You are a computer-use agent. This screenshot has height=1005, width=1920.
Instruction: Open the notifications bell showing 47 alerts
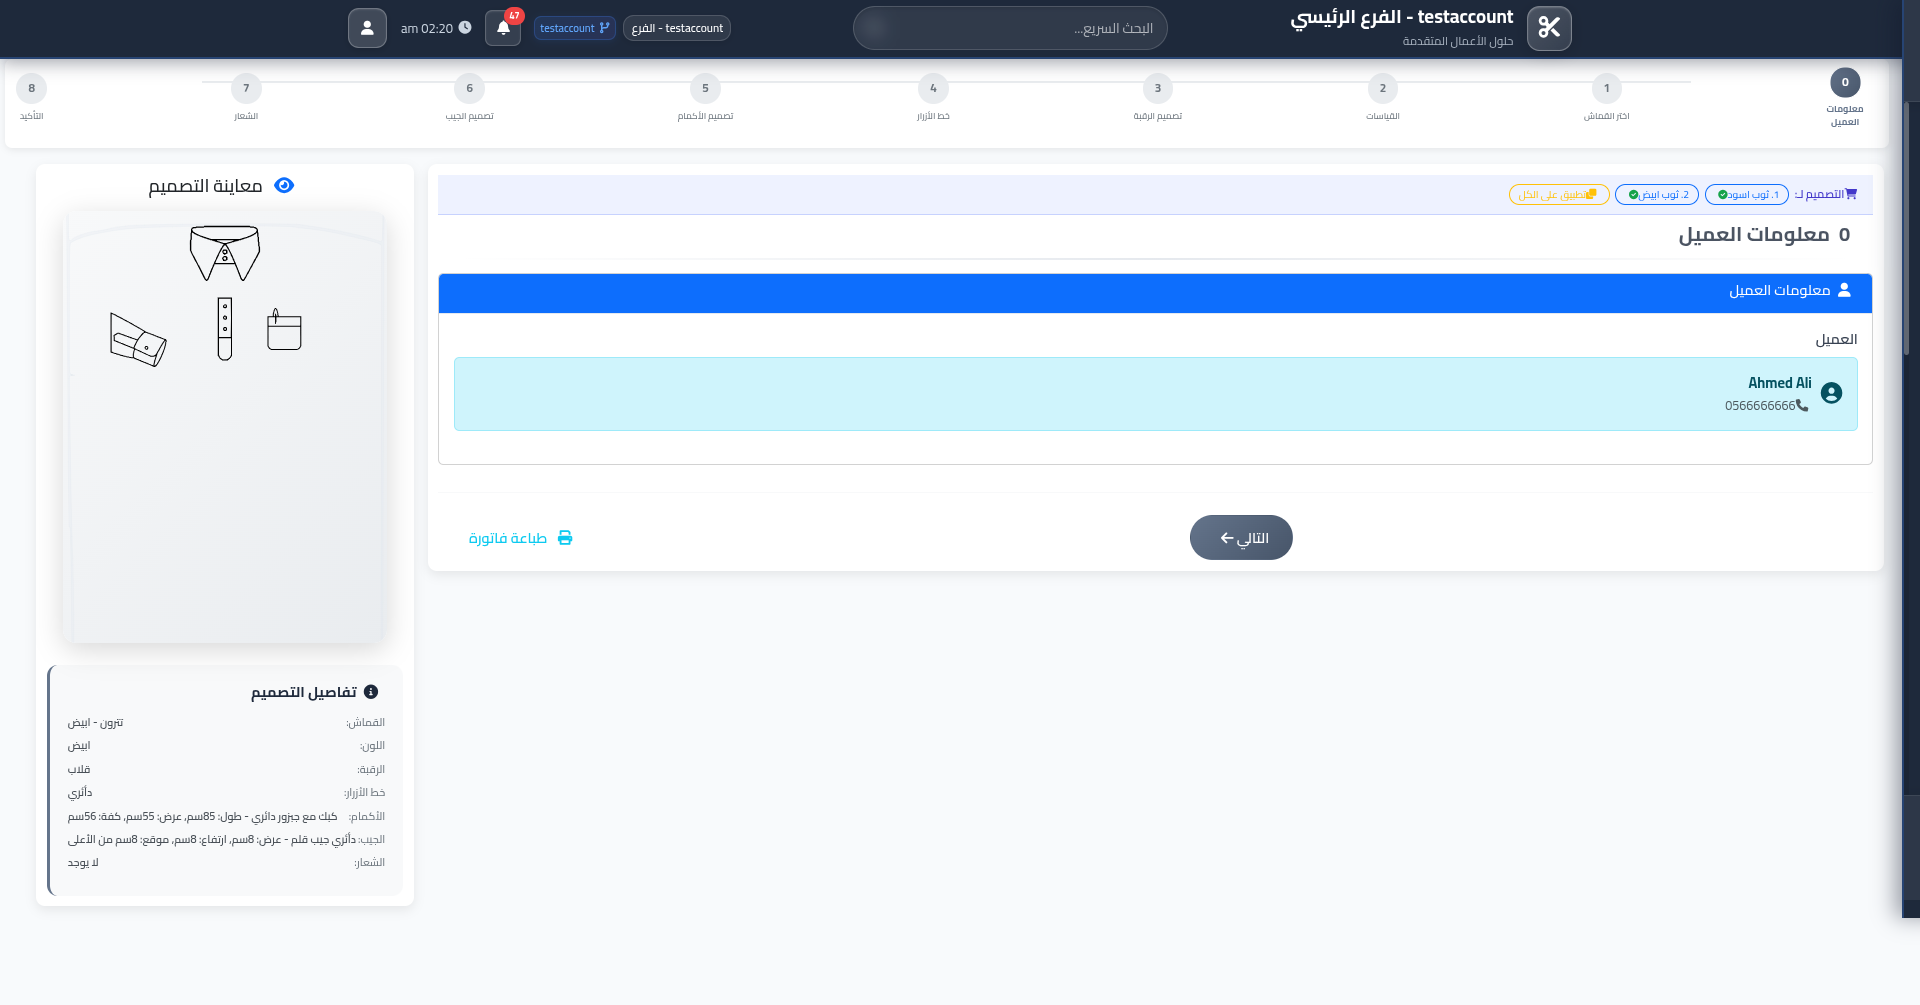pyautogui.click(x=502, y=28)
